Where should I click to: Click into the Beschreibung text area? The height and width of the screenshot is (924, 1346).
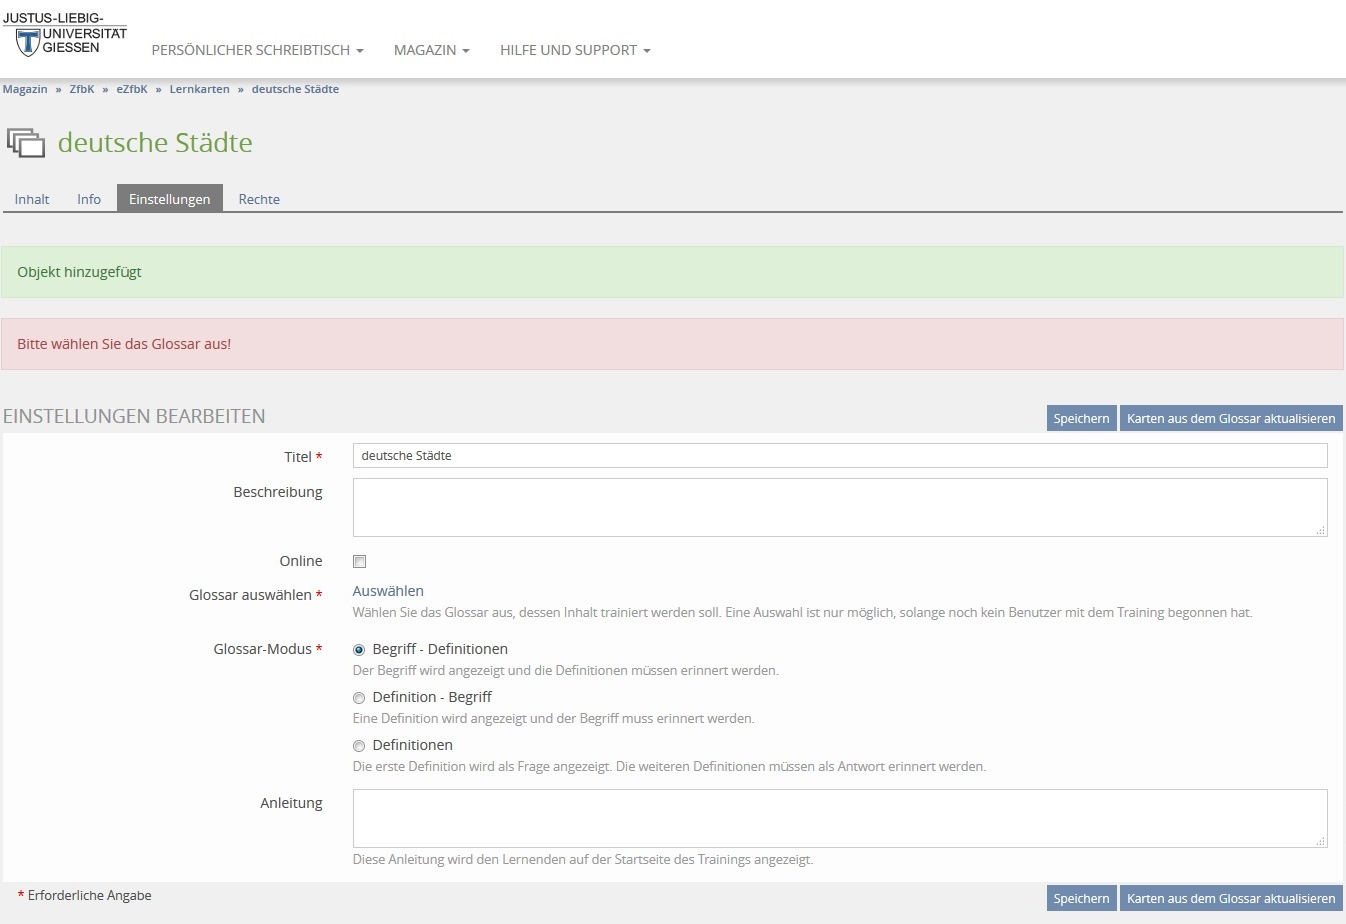point(840,507)
